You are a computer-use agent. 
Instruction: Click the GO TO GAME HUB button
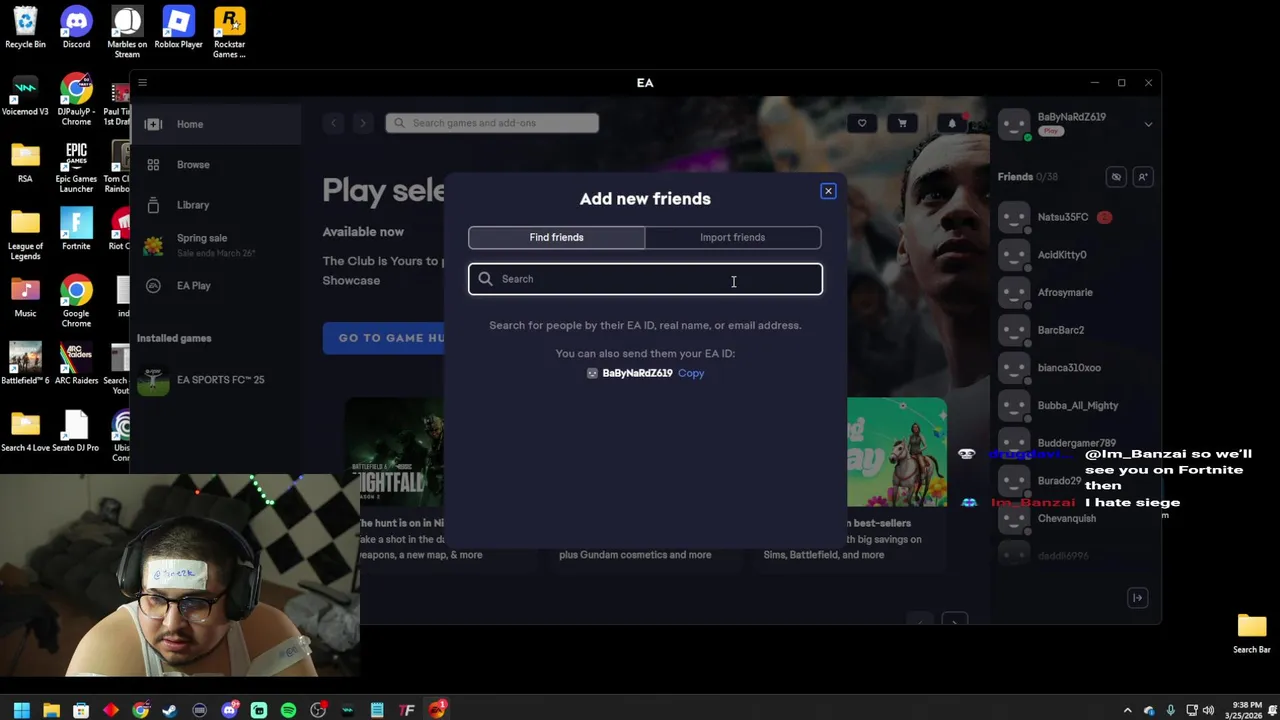point(385,338)
